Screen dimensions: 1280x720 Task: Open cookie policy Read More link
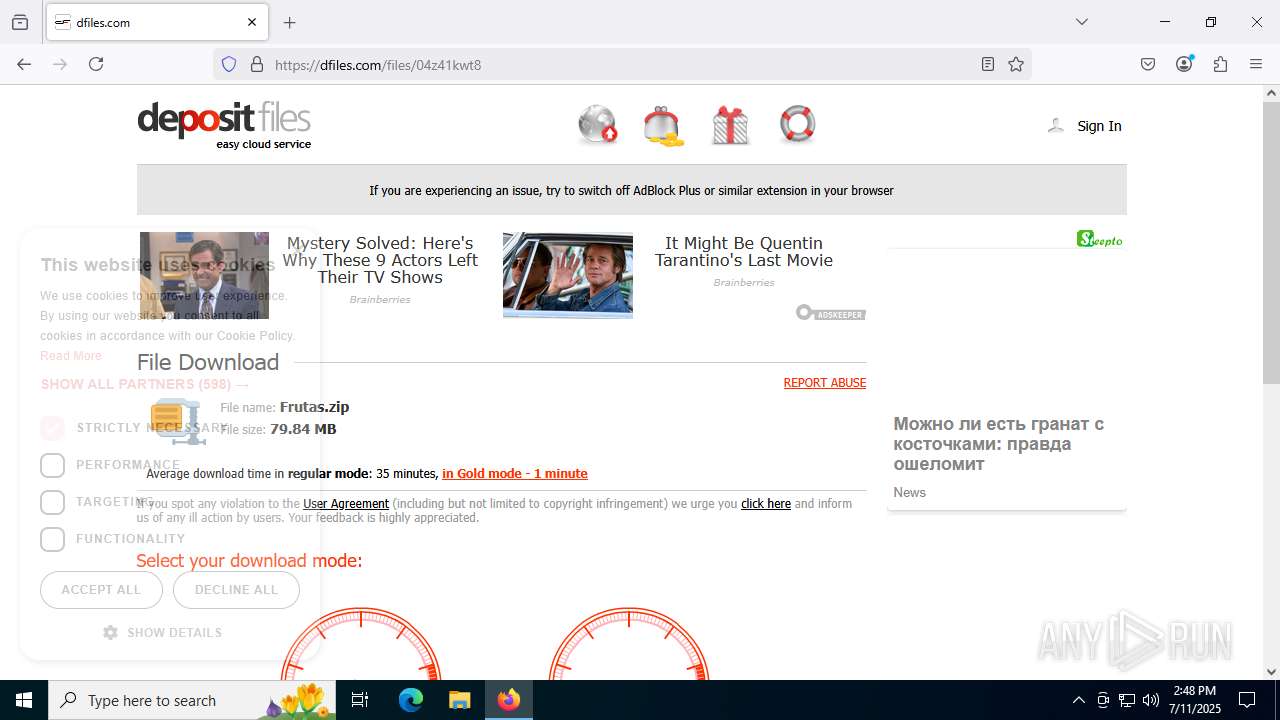tap(71, 356)
